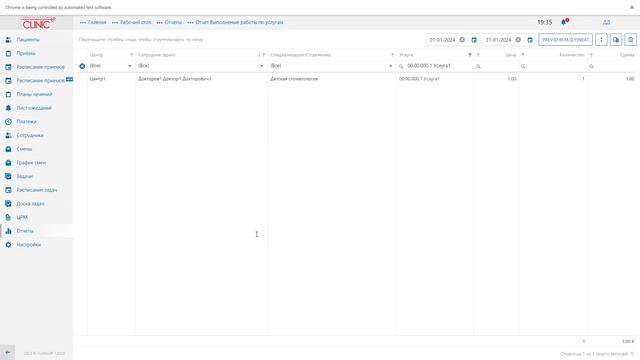
Task: Open calendar picker for 01-01-2024 date
Action: click(x=474, y=40)
